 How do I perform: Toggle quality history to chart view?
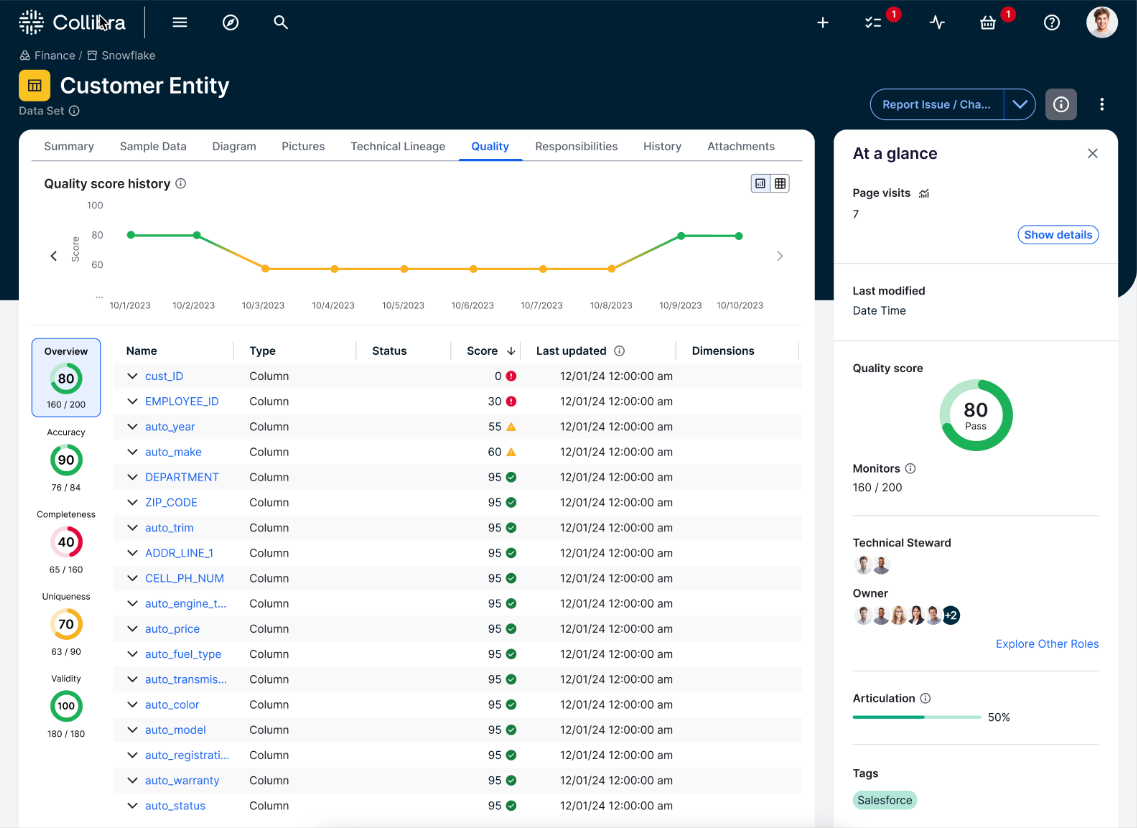pyautogui.click(x=759, y=183)
